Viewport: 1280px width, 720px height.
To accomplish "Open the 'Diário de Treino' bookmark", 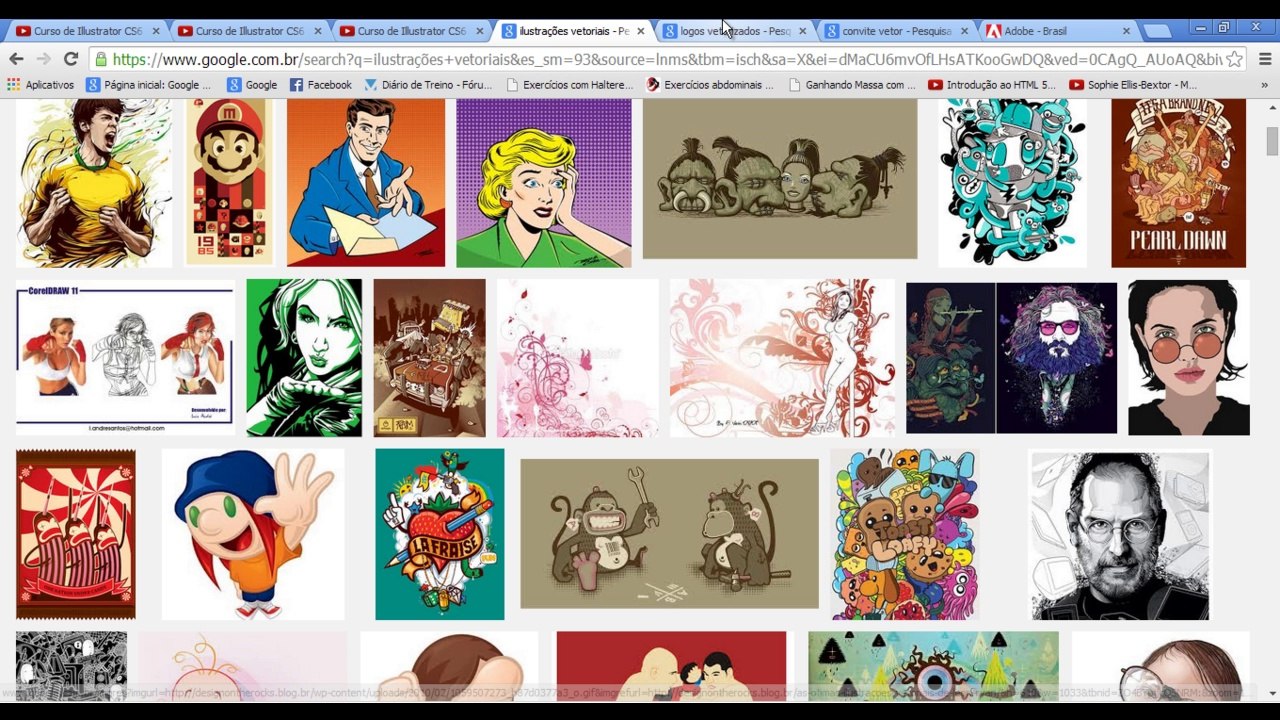I will point(428,85).
